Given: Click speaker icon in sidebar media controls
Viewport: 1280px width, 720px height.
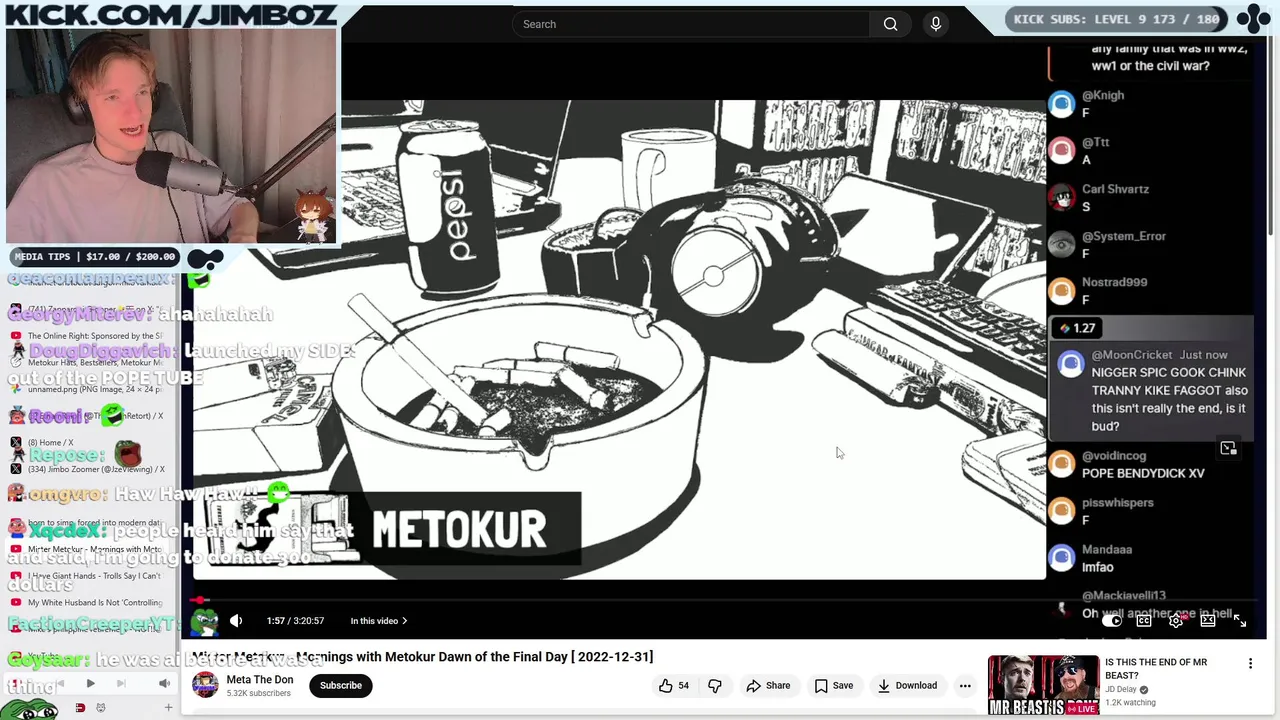Looking at the screenshot, I should [x=164, y=684].
